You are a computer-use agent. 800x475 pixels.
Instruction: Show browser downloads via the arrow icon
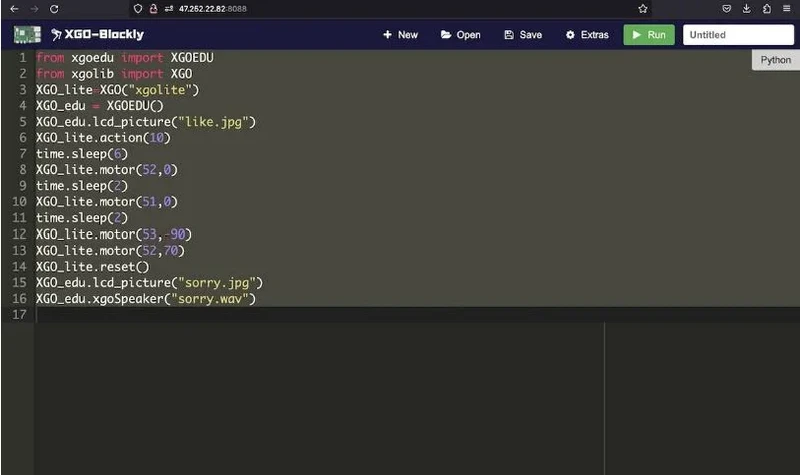point(746,9)
